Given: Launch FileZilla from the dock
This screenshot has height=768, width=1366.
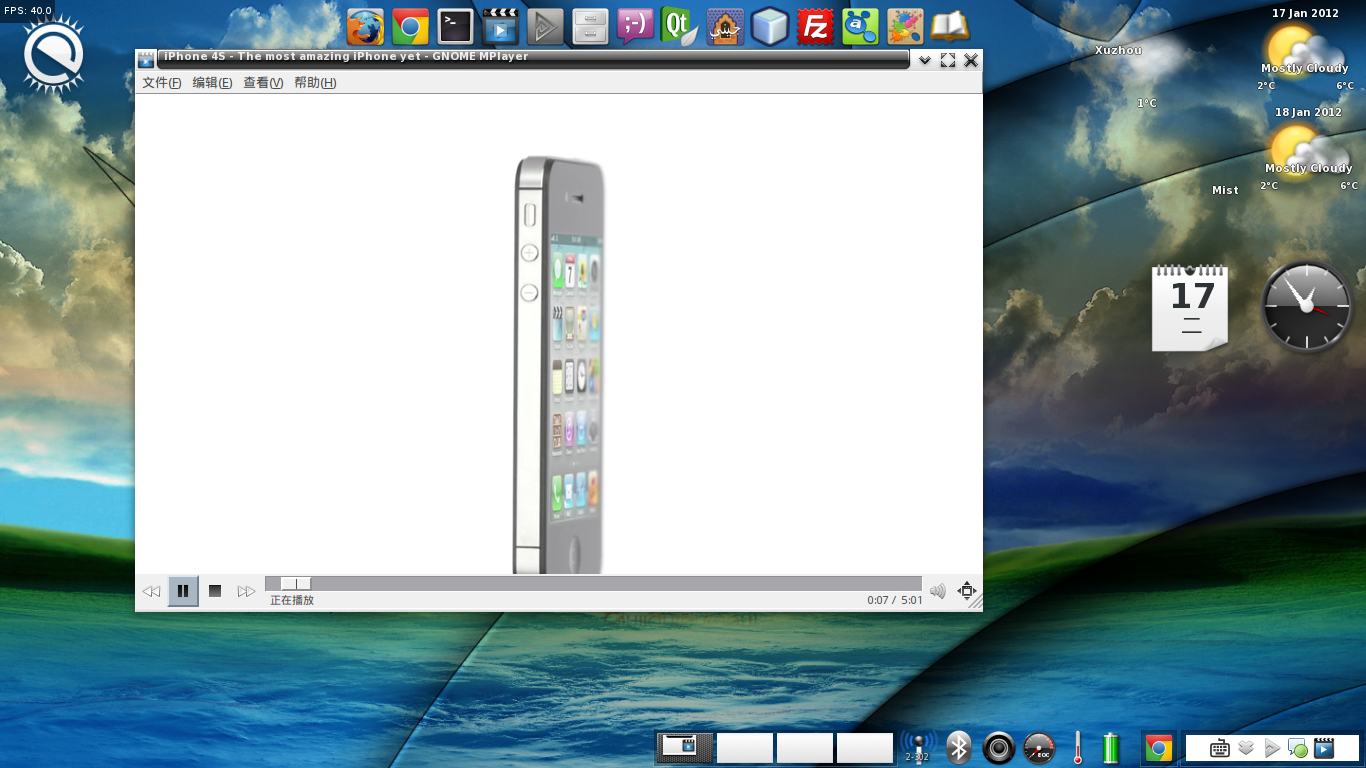Looking at the screenshot, I should 815,27.
